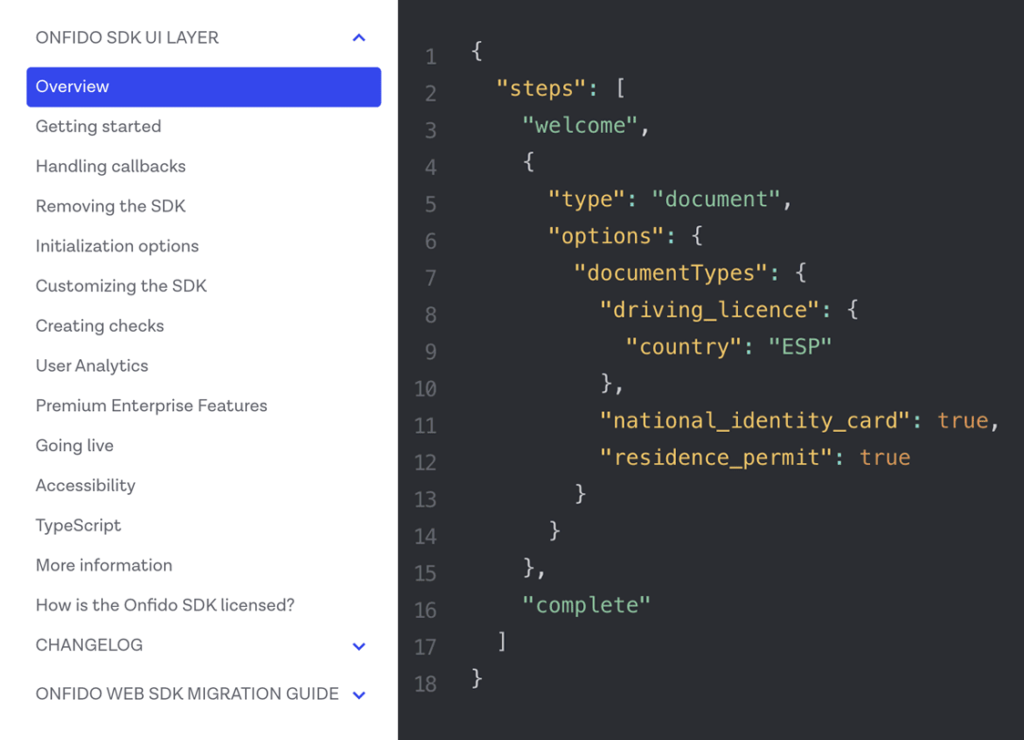Click line number 9 in gutter

point(430,352)
